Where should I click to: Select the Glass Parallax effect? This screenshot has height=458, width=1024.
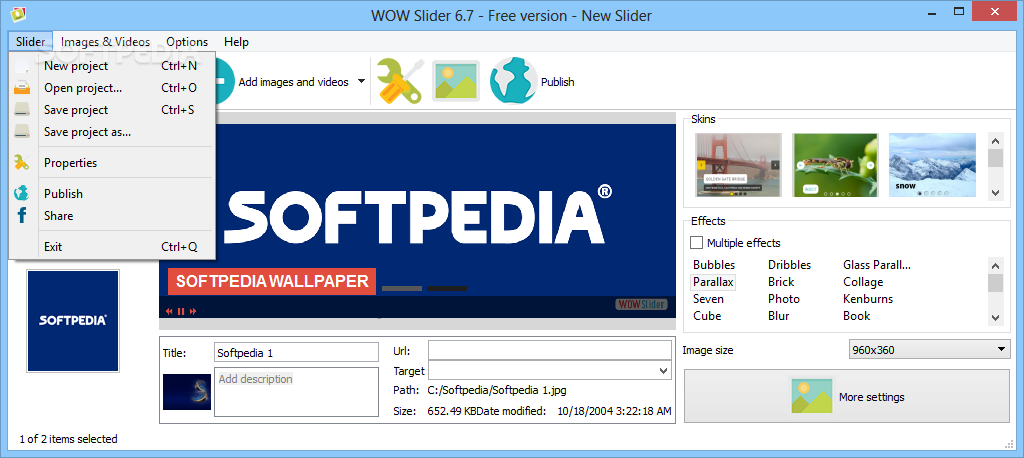click(876, 265)
